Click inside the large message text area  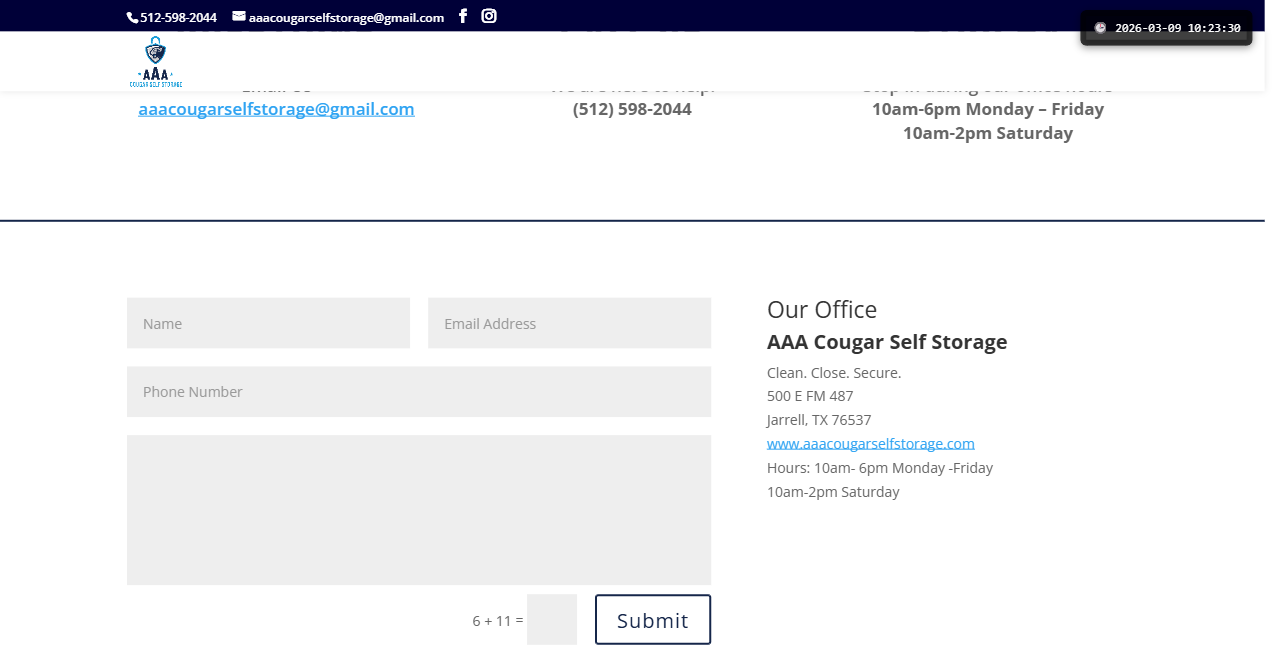click(x=419, y=510)
